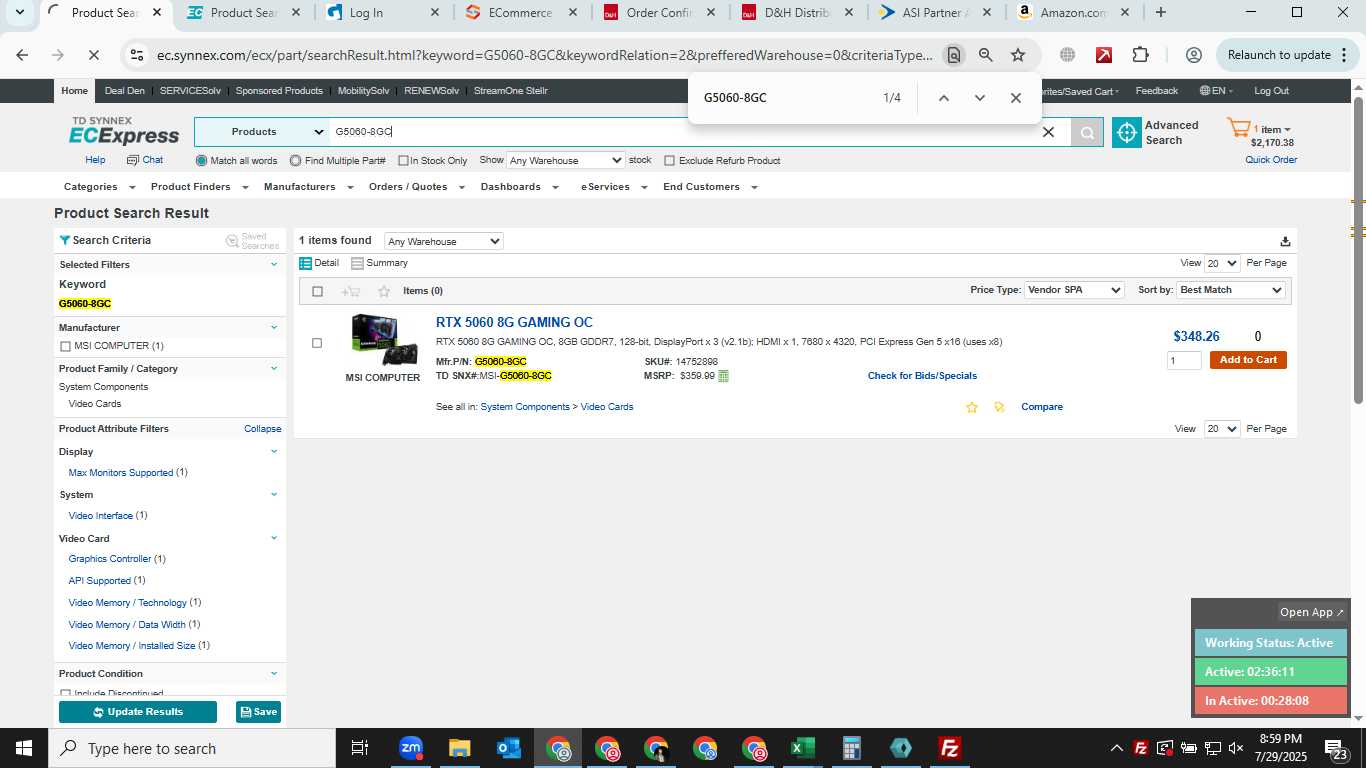This screenshot has width=1366, height=768.
Task: Click add-to-cart icon in Items header
Action: (350, 291)
